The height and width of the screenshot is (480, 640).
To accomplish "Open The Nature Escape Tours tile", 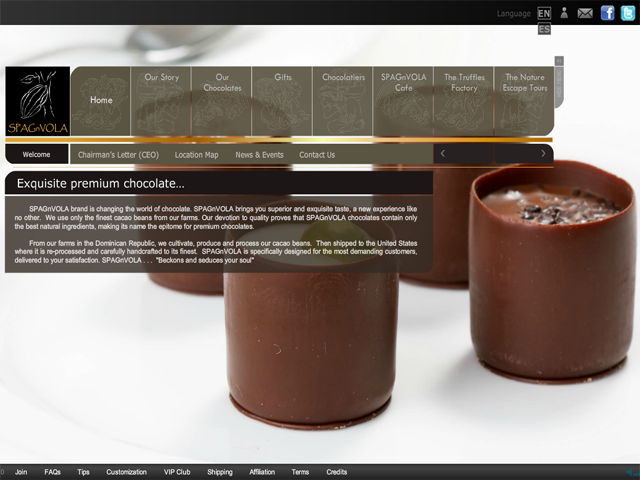I will (x=524, y=101).
